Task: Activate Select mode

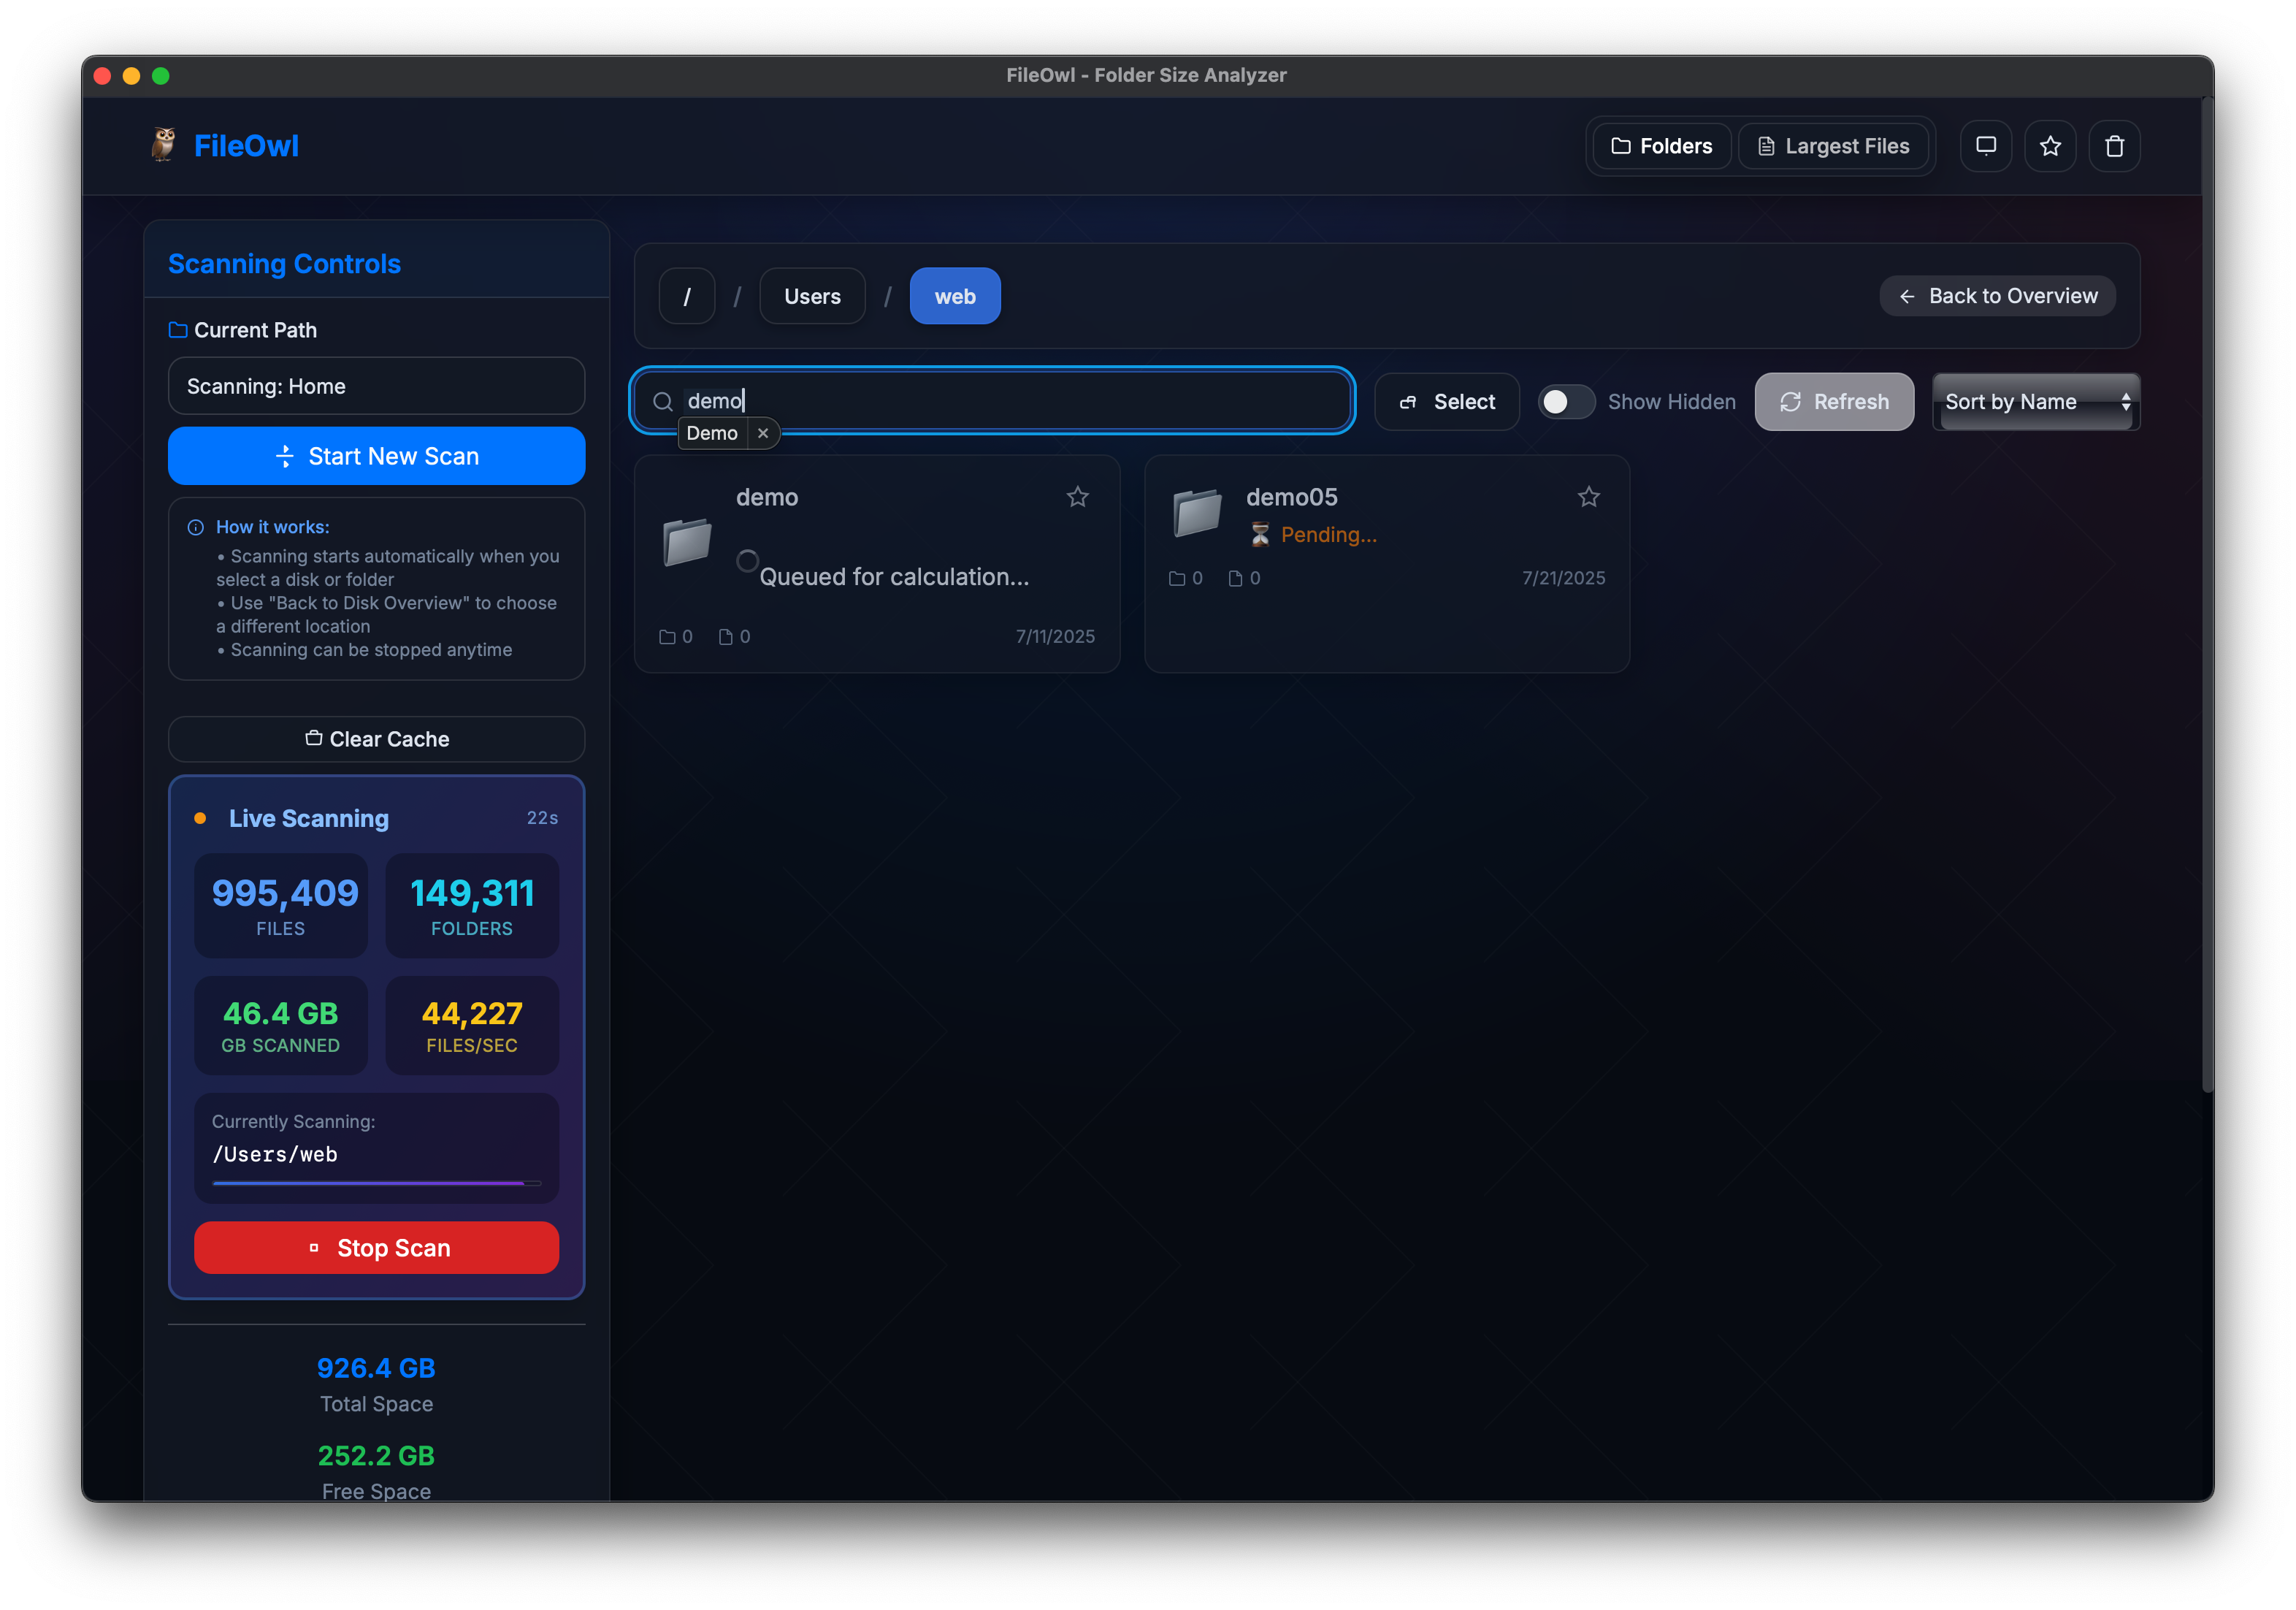Action: pos(1447,401)
